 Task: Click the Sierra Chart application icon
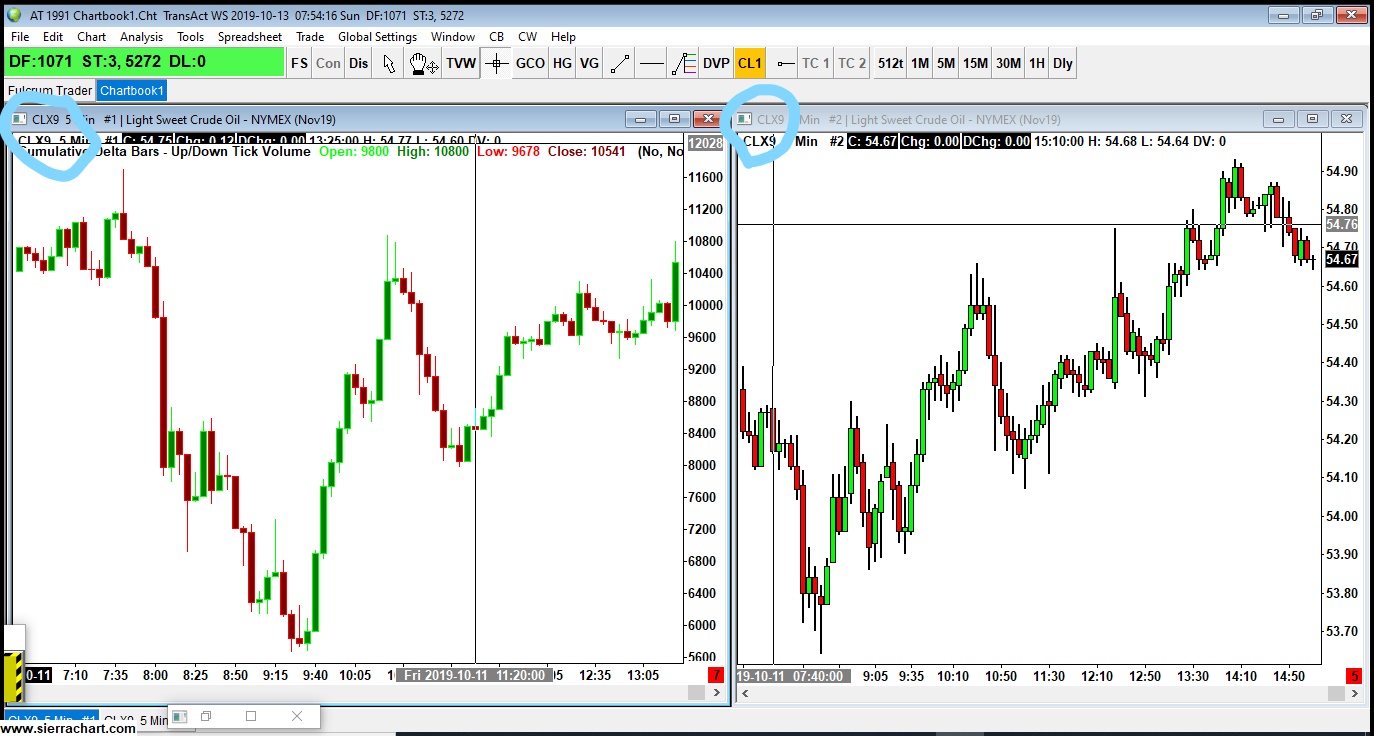(13, 15)
